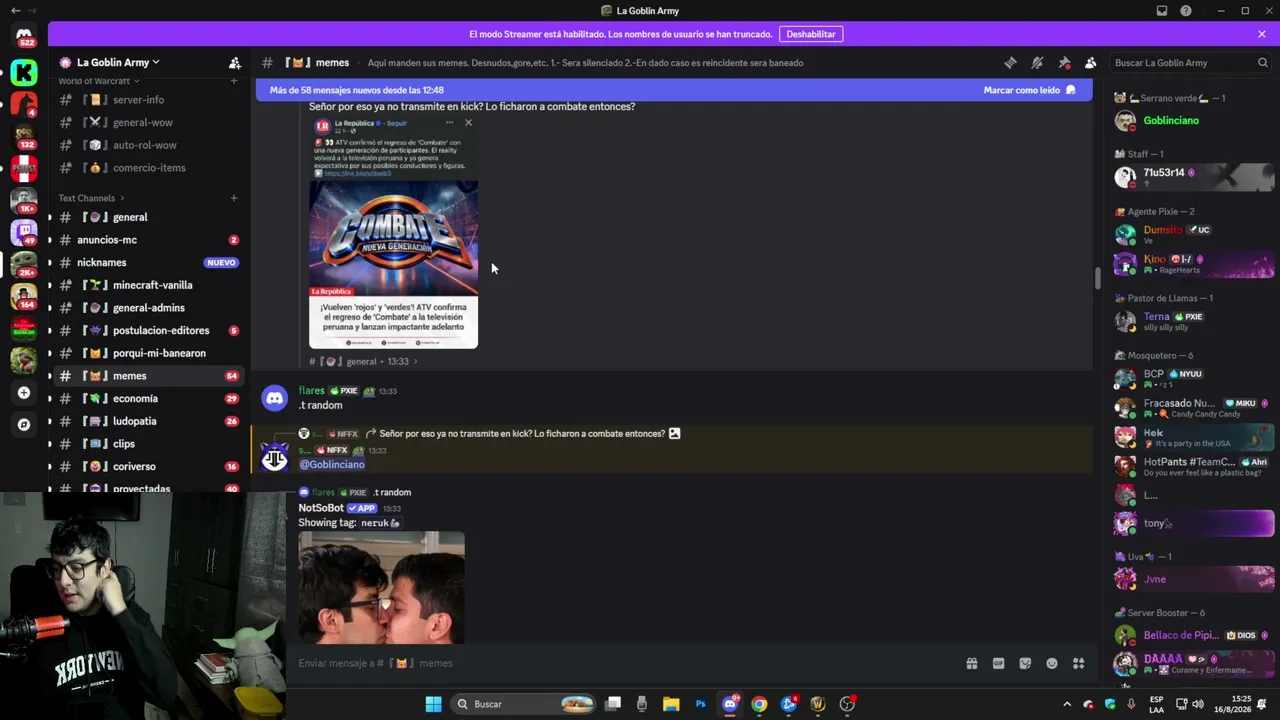This screenshot has width=1280, height=720.
Task: Show hidden system tray icons
Action: point(1067,704)
